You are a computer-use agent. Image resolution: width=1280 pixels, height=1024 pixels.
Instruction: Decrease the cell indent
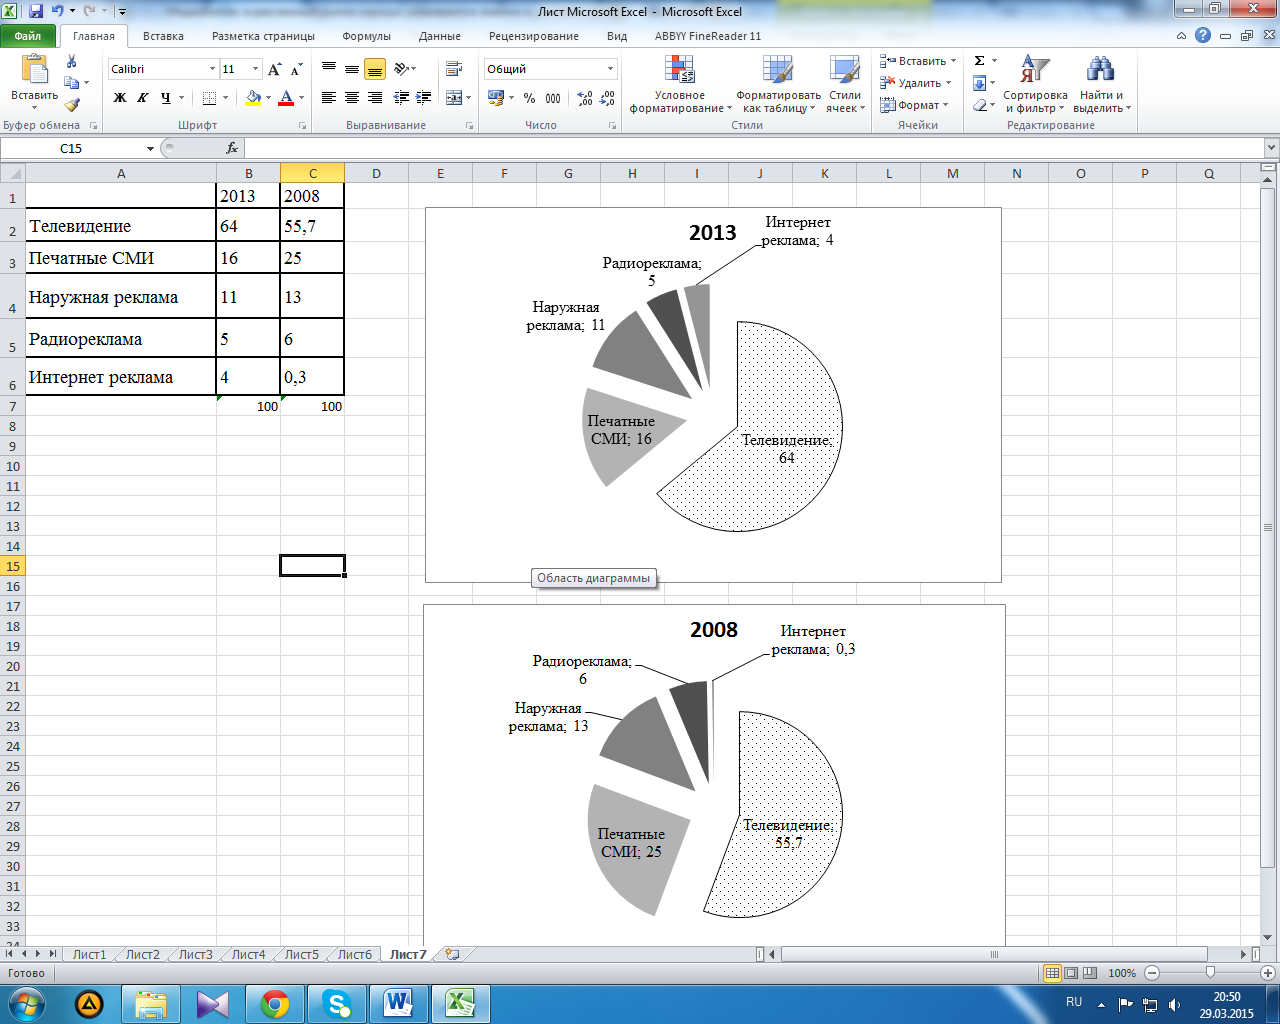coord(401,98)
